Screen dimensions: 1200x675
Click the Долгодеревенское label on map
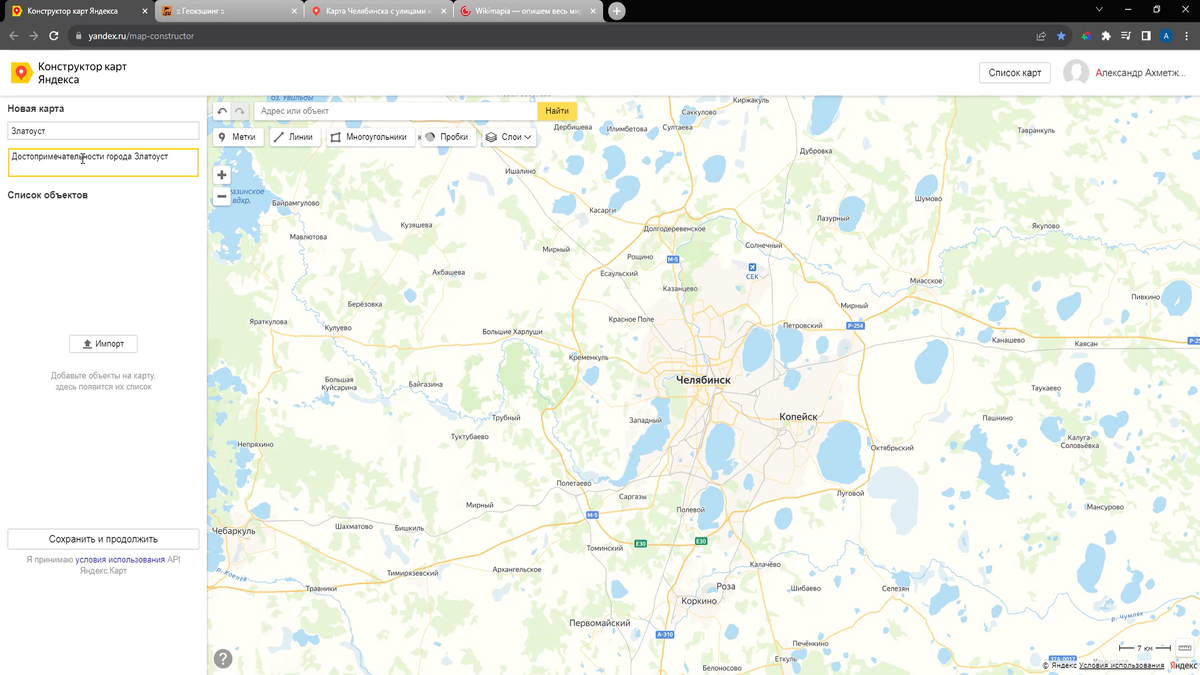tap(674, 229)
